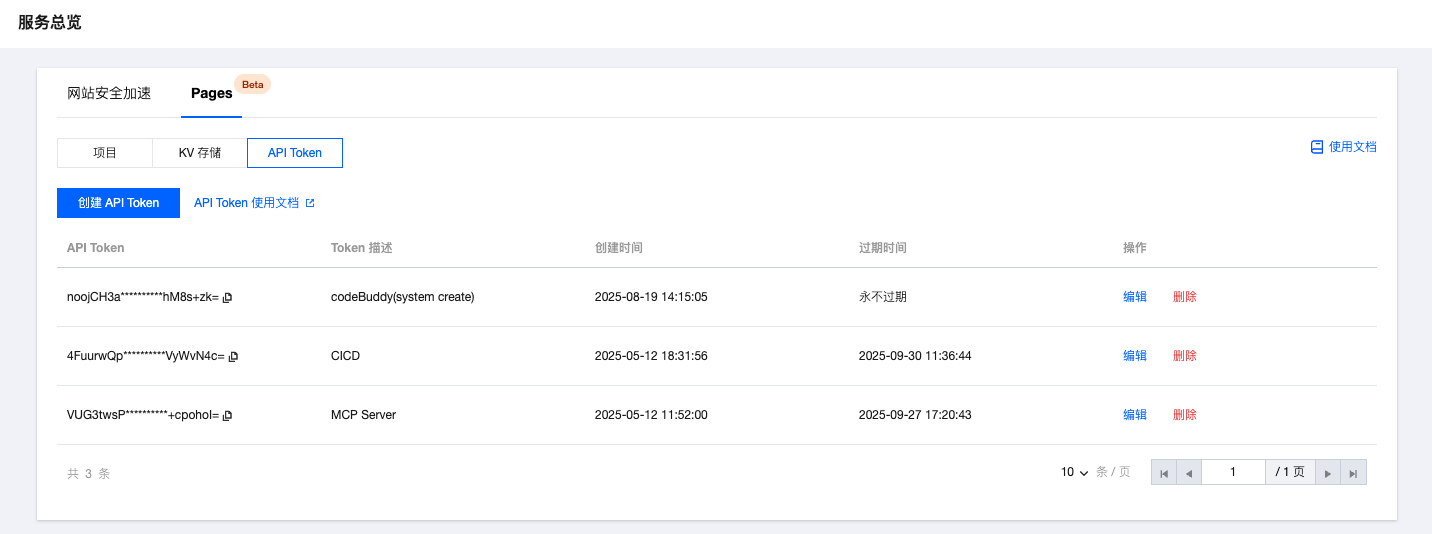Copy the 4FuurwQp API token
The height and width of the screenshot is (534, 1432).
click(x=234, y=357)
